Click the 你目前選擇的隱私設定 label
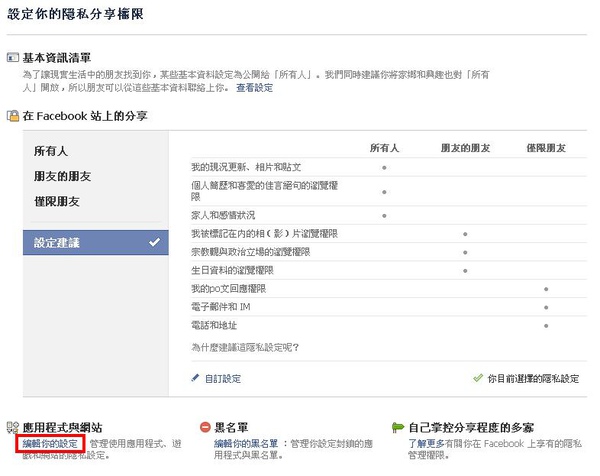This screenshot has width=600, height=476. 533,379
